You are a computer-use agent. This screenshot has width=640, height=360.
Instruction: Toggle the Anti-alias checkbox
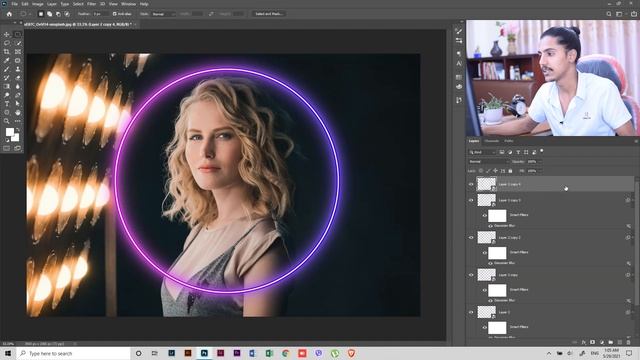pyautogui.click(x=115, y=14)
